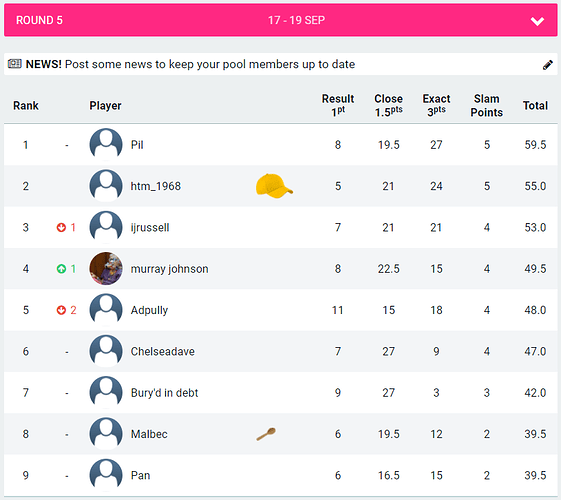This screenshot has height=500, width=561.
Task: Click the wooden spoon icon beside Malbec
Action: click(x=266, y=434)
